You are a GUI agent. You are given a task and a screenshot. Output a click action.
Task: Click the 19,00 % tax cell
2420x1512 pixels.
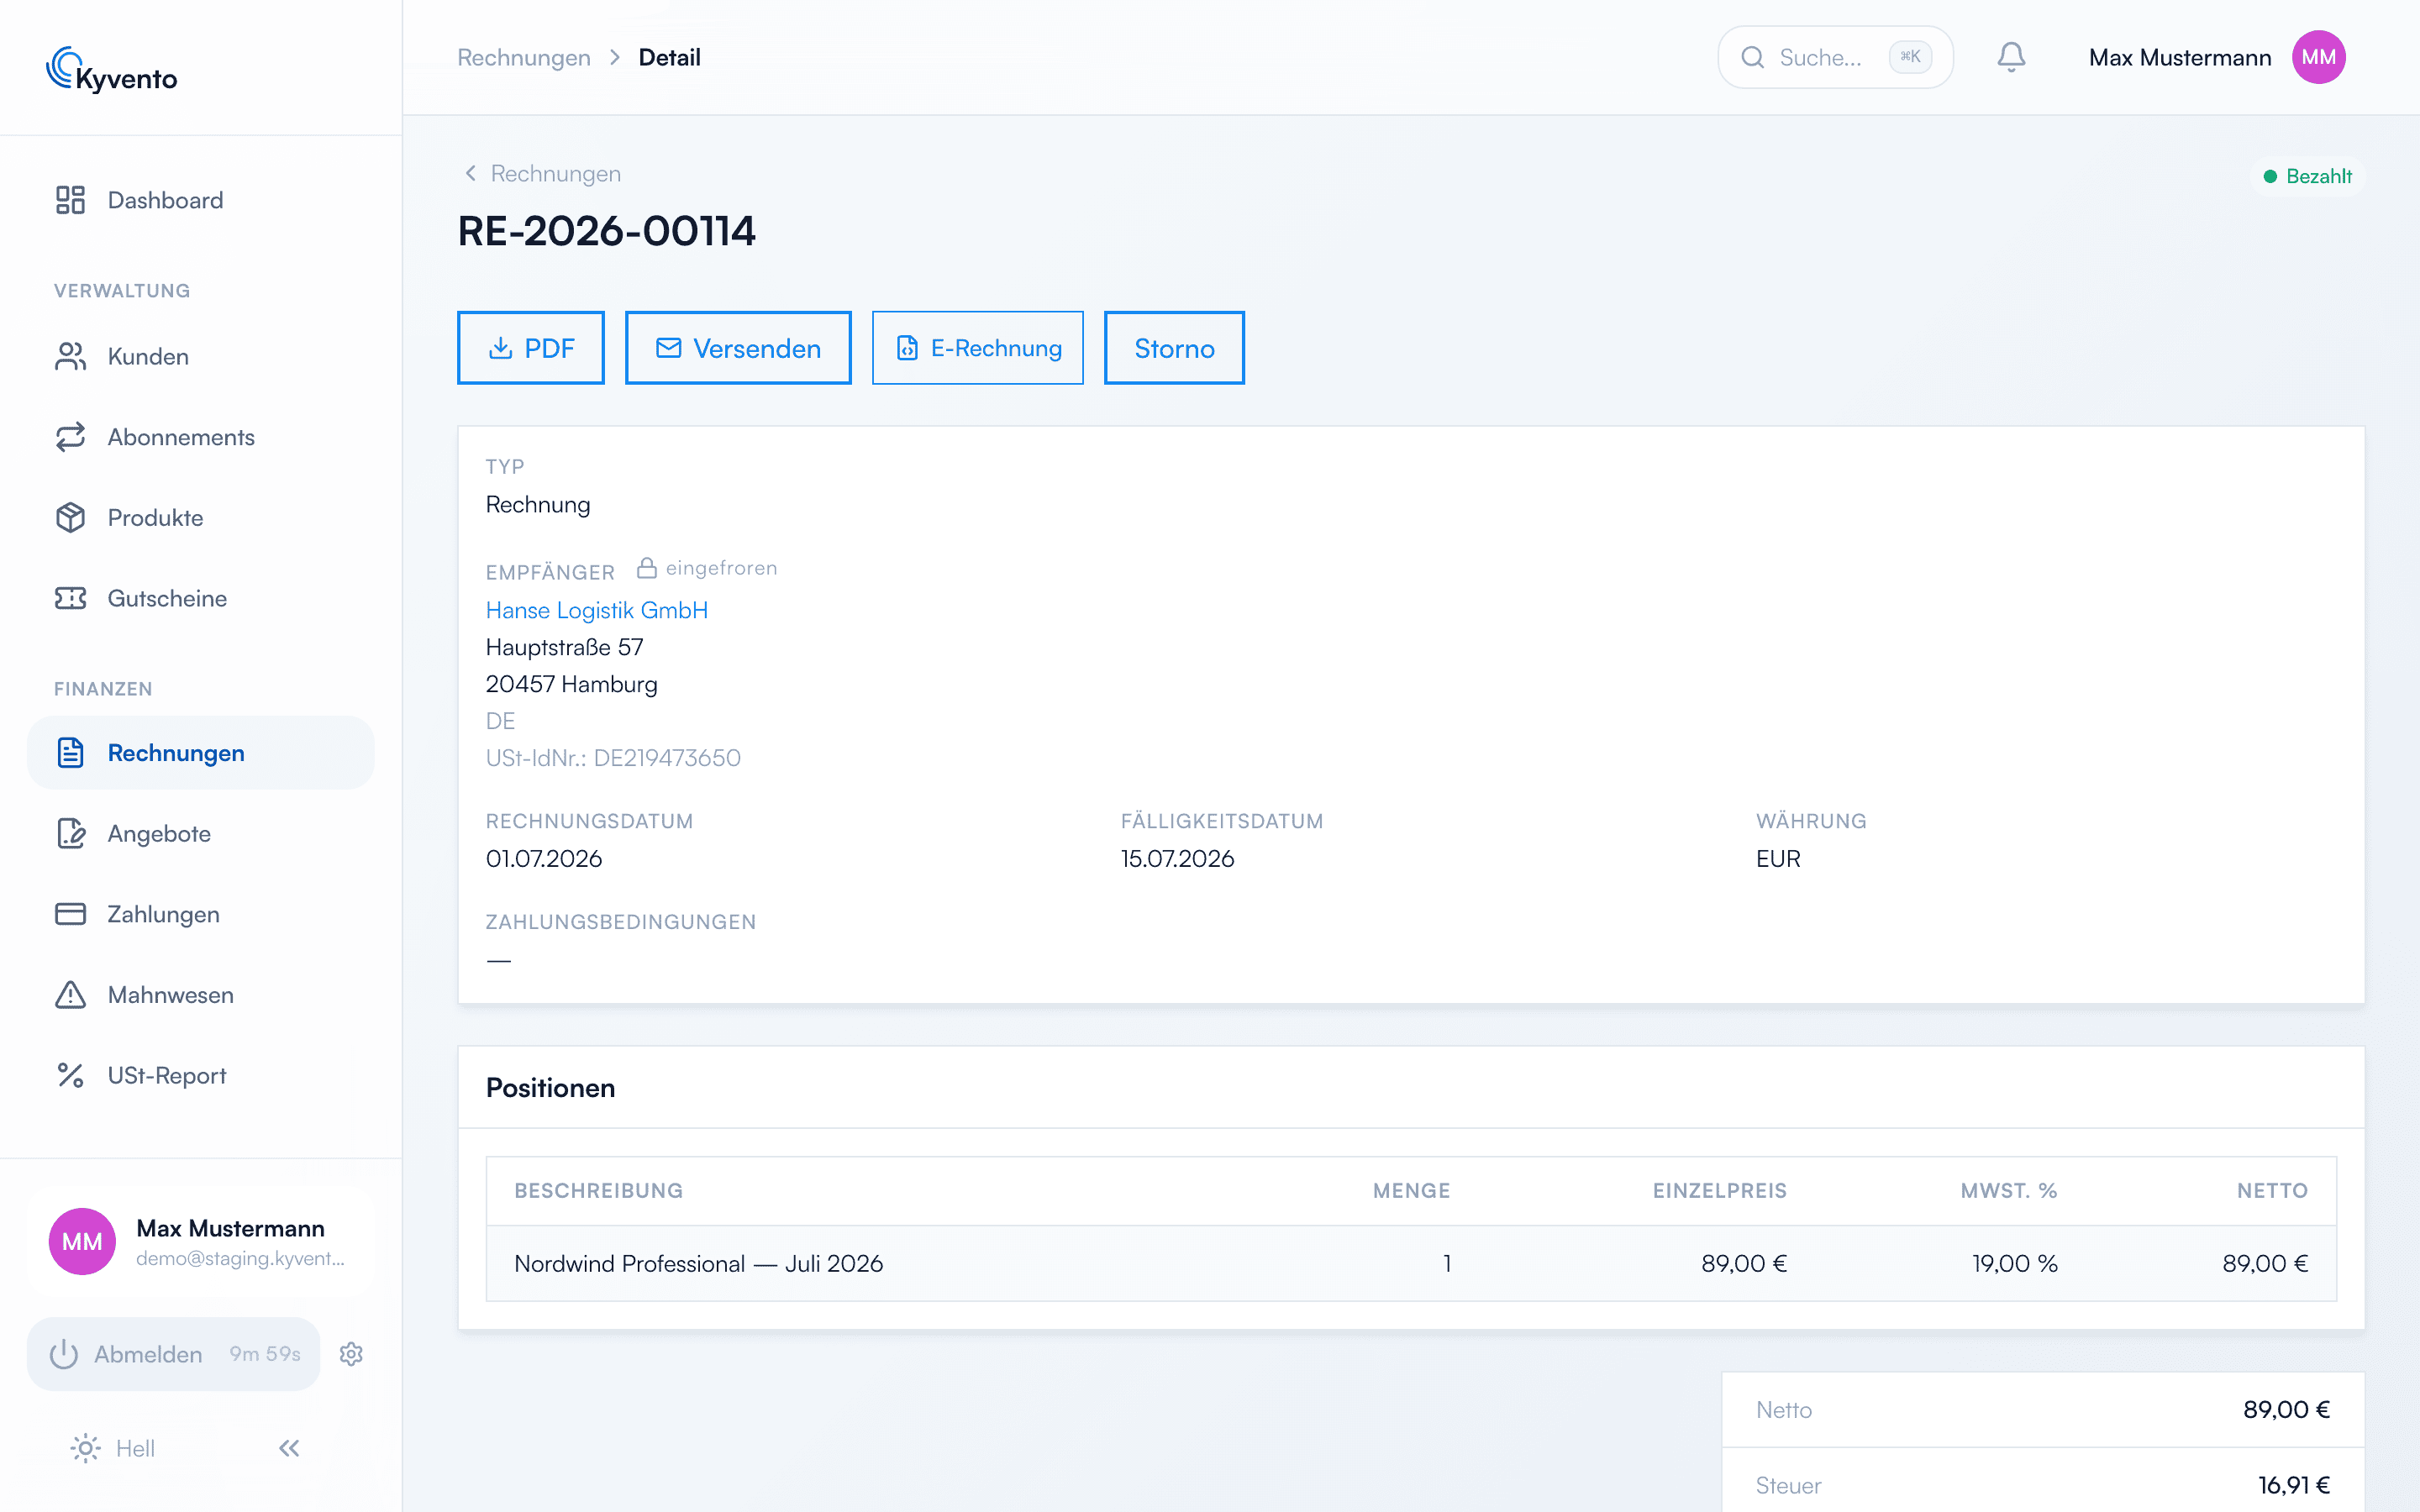tap(2014, 1263)
